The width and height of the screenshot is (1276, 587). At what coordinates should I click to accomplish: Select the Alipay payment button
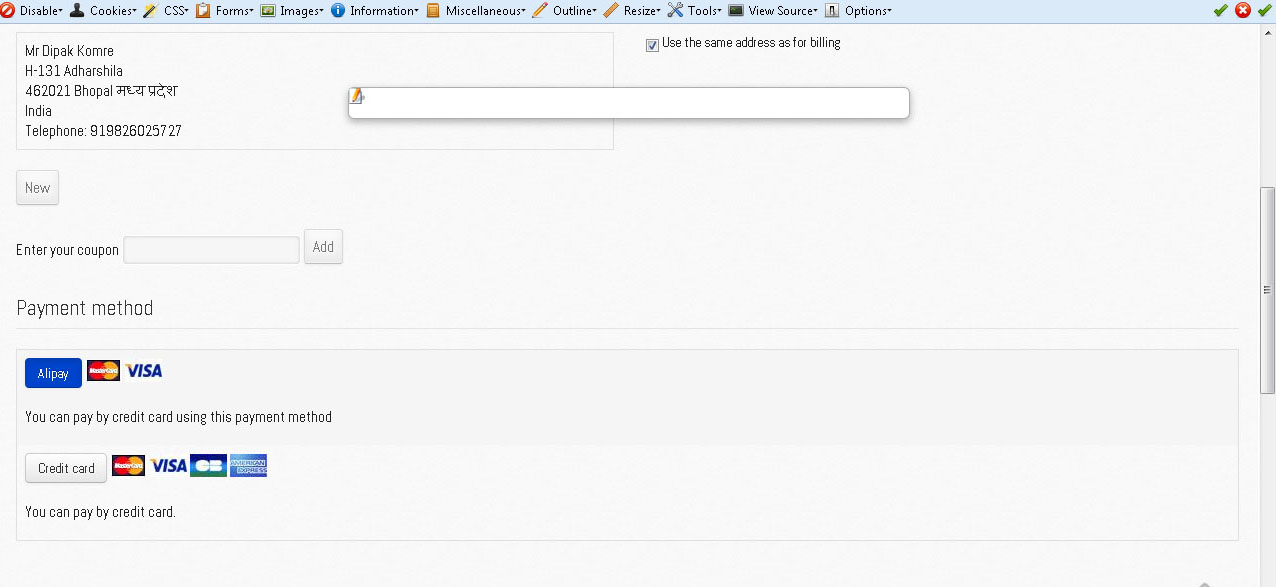(53, 373)
